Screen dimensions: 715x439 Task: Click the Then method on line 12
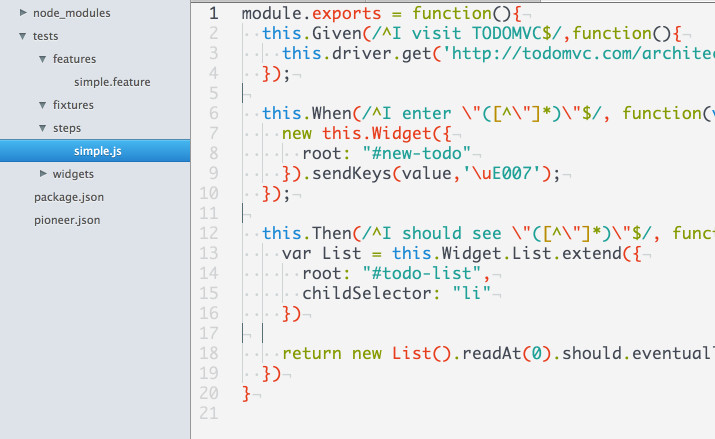332,233
